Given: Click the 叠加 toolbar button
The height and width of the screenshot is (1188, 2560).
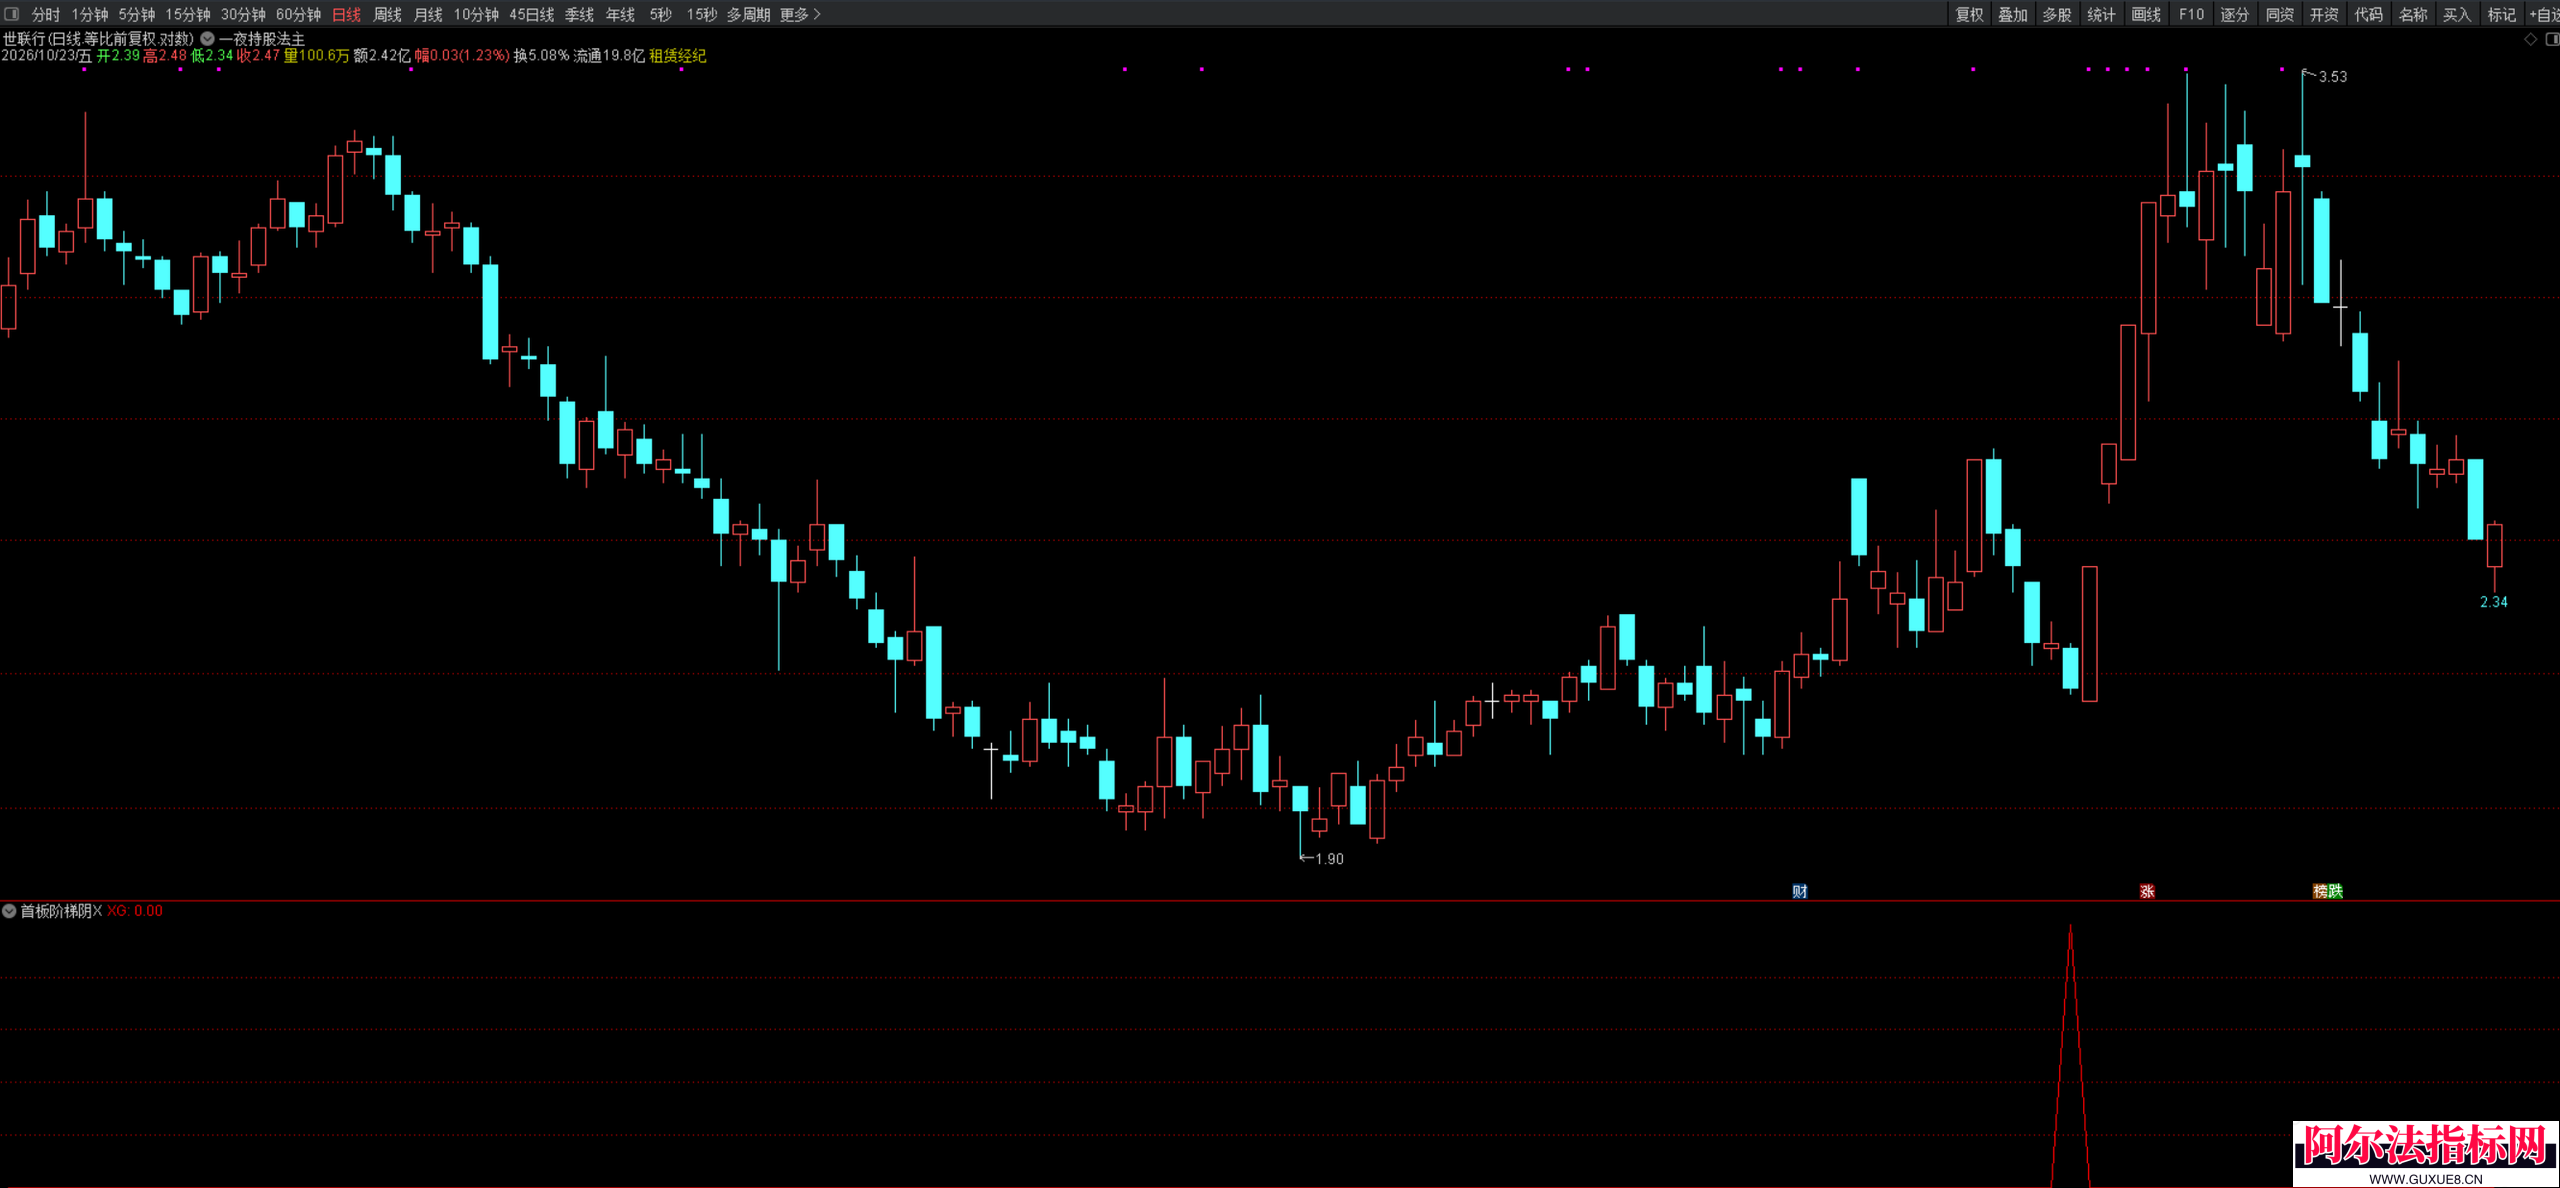Looking at the screenshot, I should click(x=2013, y=14).
